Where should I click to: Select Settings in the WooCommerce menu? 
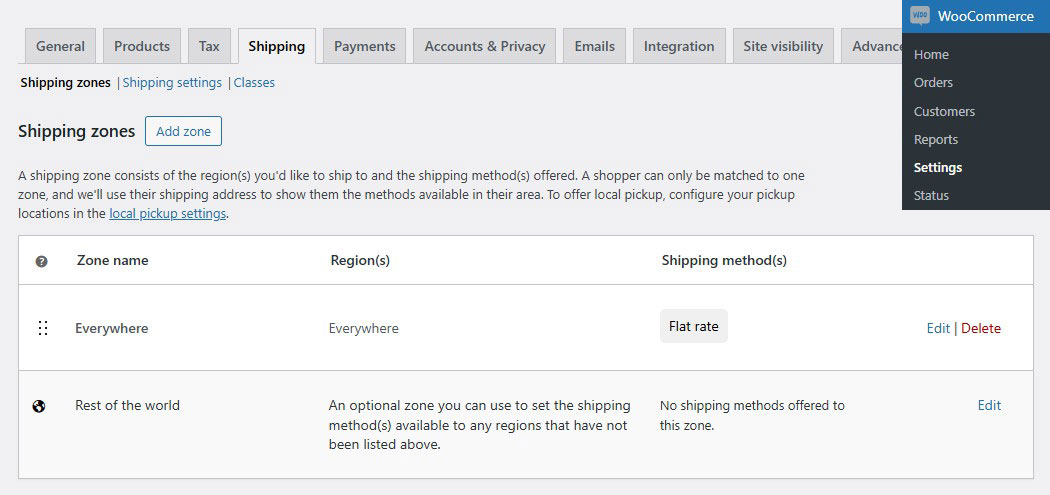point(938,167)
